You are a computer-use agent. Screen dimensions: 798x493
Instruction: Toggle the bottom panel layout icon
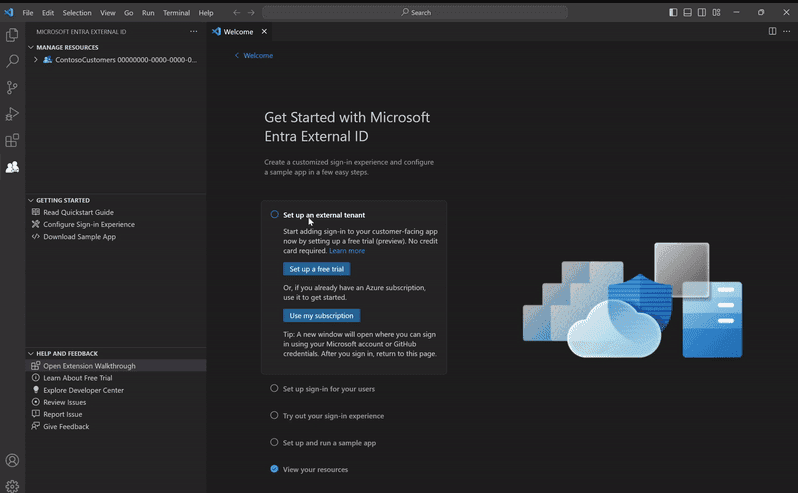click(x=688, y=13)
